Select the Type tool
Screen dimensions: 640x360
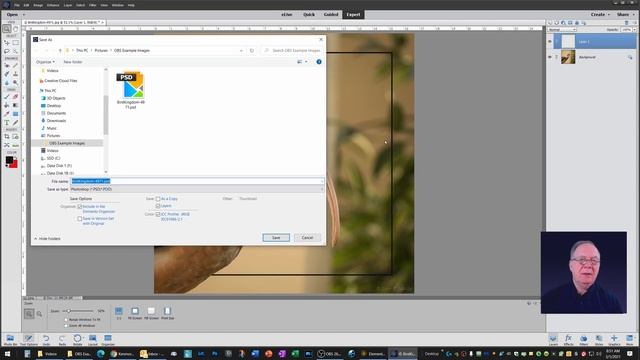[x=7, y=122]
